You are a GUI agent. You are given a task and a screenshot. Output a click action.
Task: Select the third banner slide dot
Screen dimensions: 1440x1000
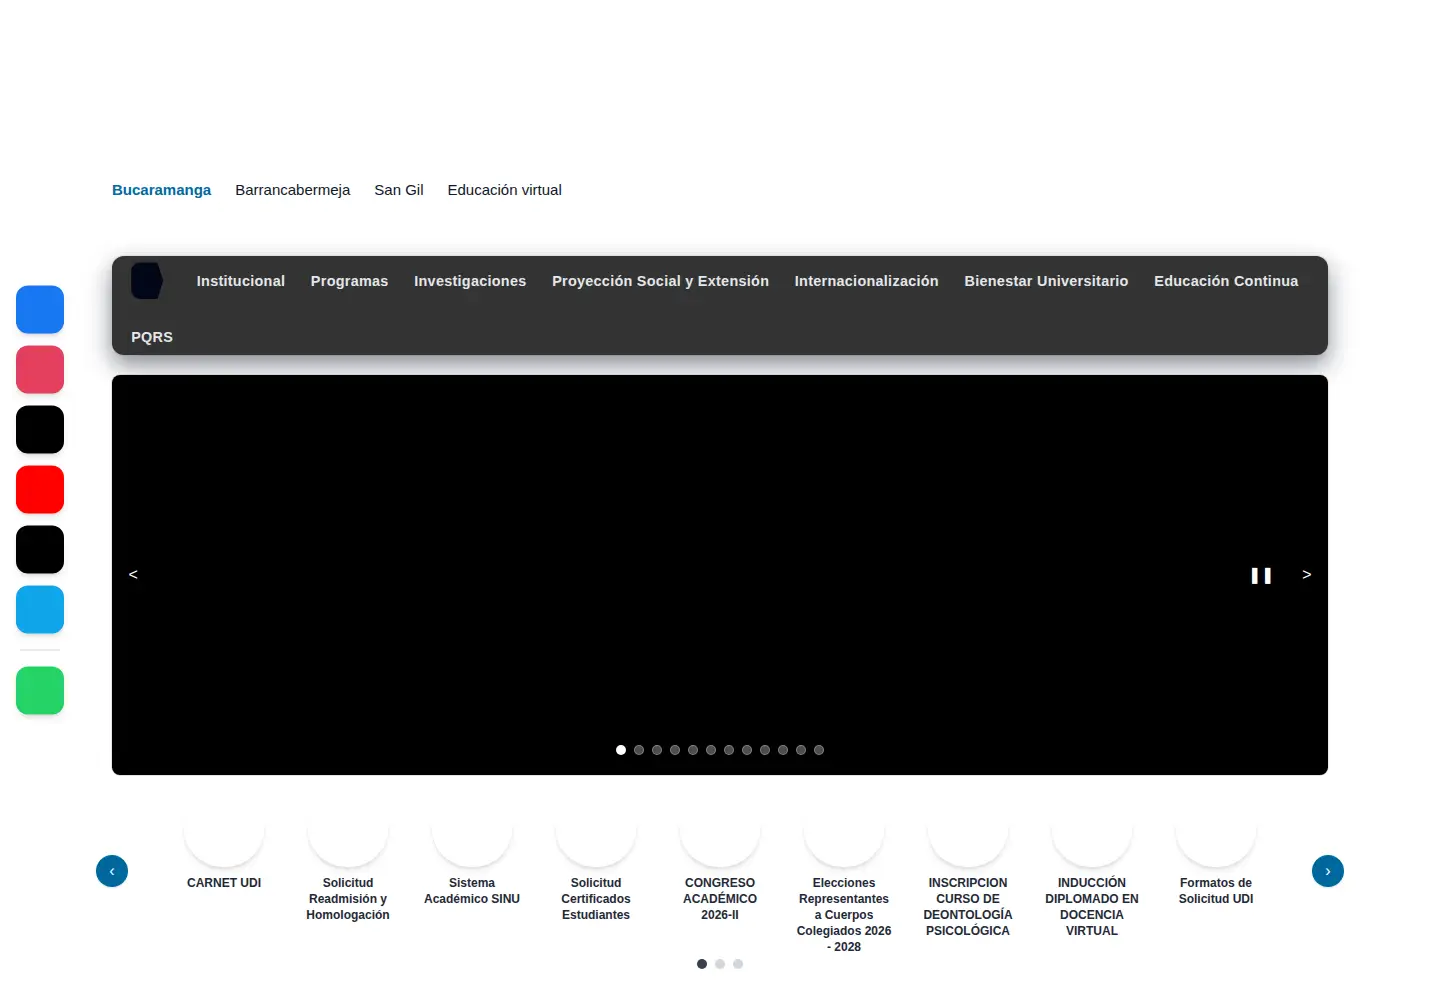pos(657,750)
